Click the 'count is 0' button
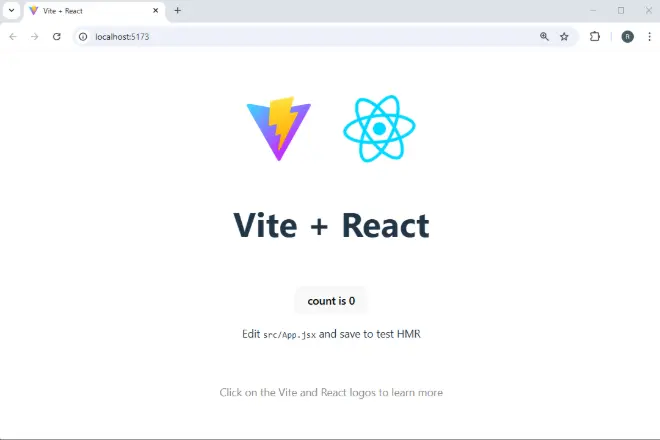Viewport: 660px width, 440px height. click(x=331, y=301)
